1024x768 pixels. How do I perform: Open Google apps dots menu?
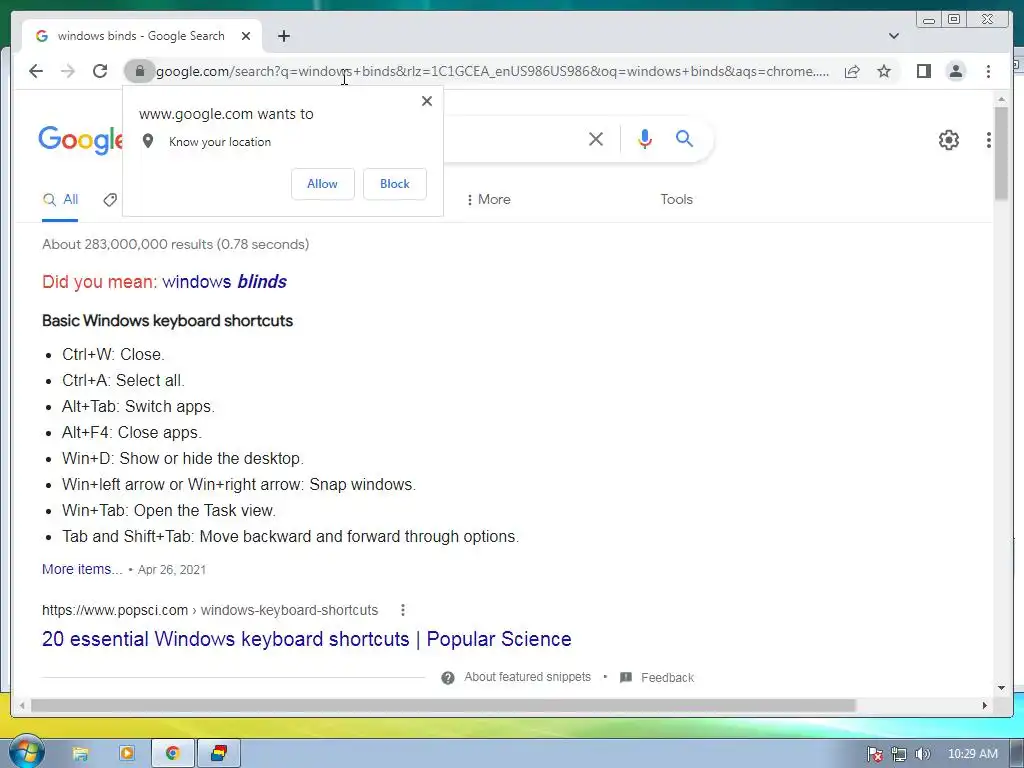point(989,140)
